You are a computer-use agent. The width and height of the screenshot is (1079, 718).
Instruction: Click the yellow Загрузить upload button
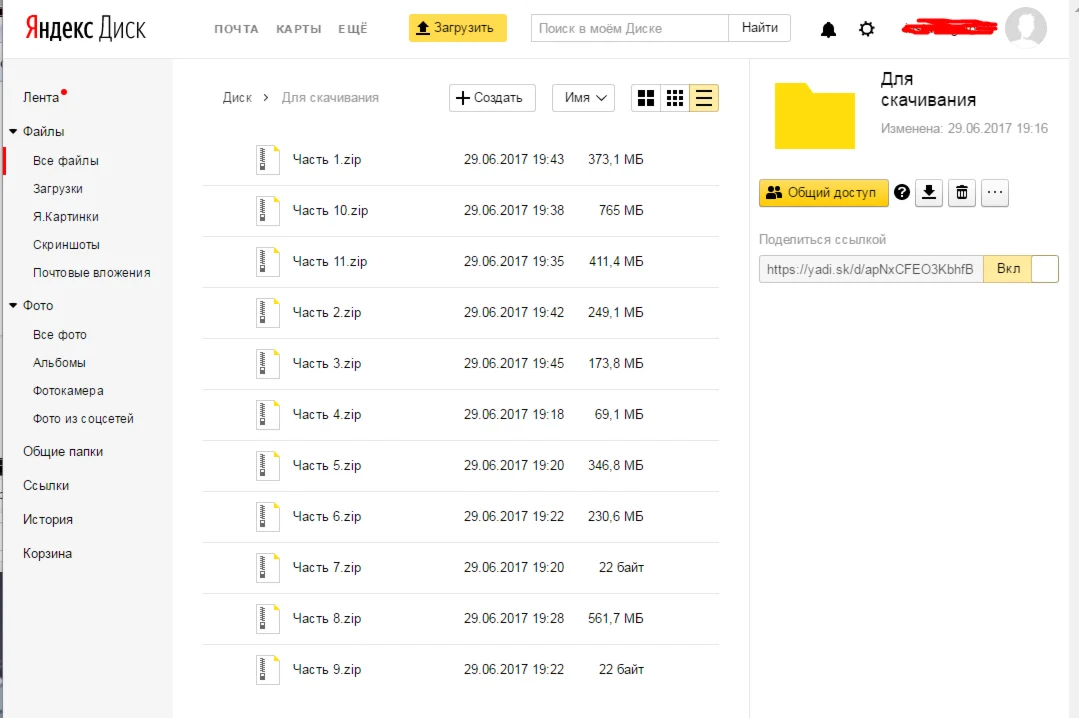tap(457, 28)
